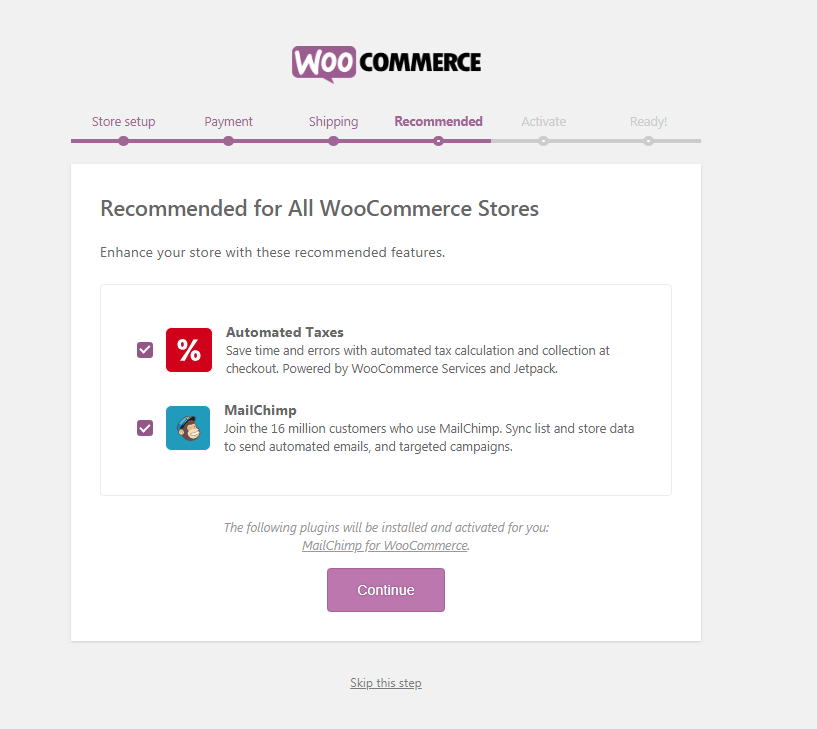The width and height of the screenshot is (817, 729).
Task: Click the Activate progress dot
Action: (543, 141)
